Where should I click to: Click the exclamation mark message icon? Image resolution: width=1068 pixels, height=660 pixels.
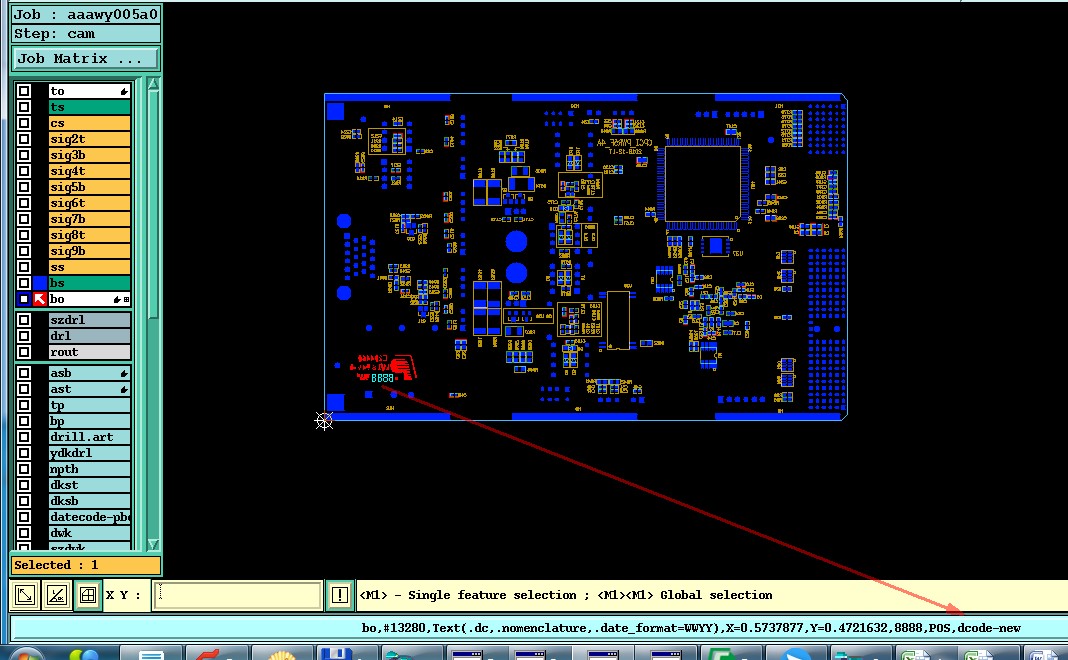(339, 595)
